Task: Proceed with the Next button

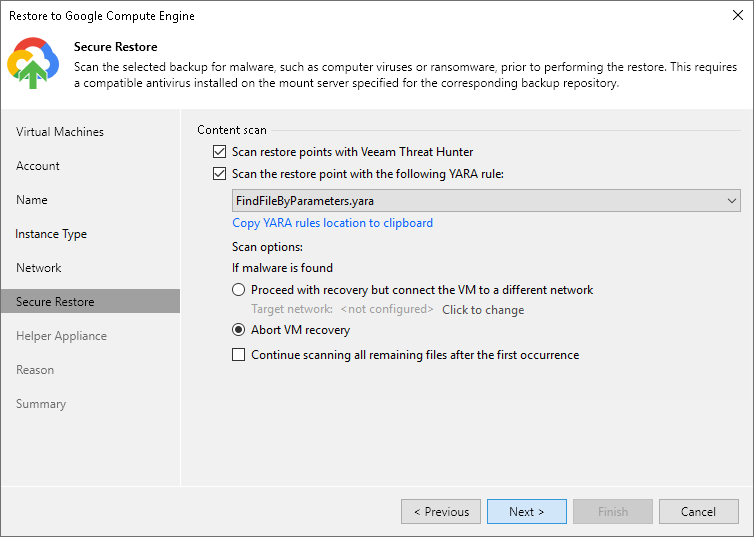Action: [x=527, y=512]
